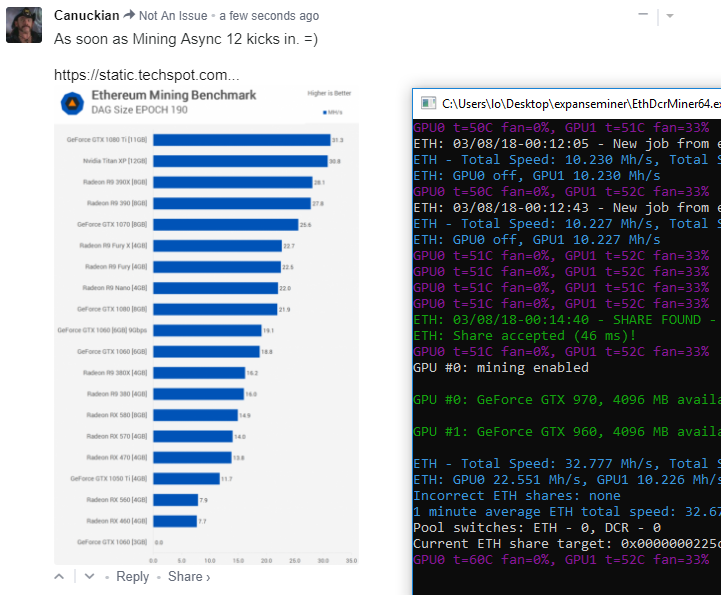Click the 'a few seconds ago' timestamp

[269, 16]
